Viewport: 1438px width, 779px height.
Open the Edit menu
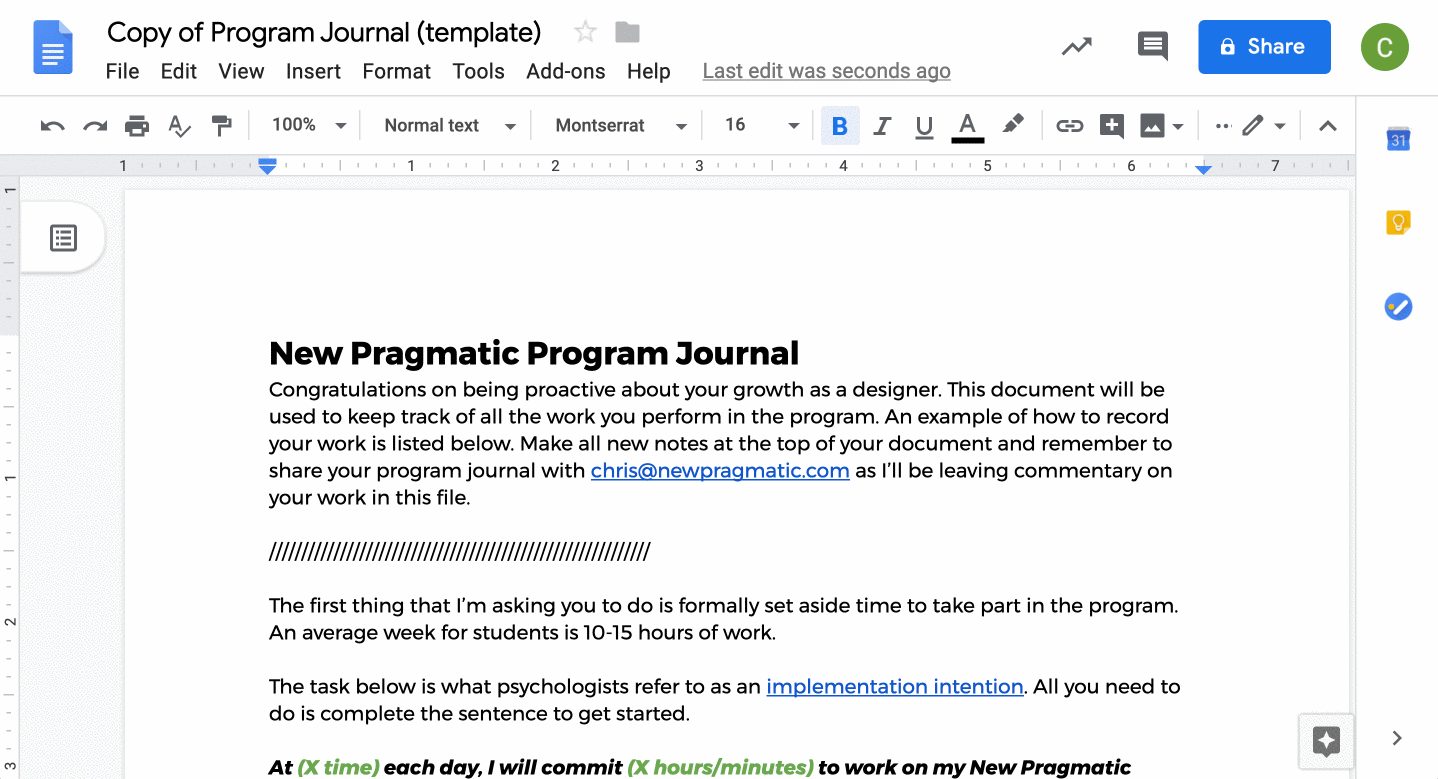pos(179,71)
